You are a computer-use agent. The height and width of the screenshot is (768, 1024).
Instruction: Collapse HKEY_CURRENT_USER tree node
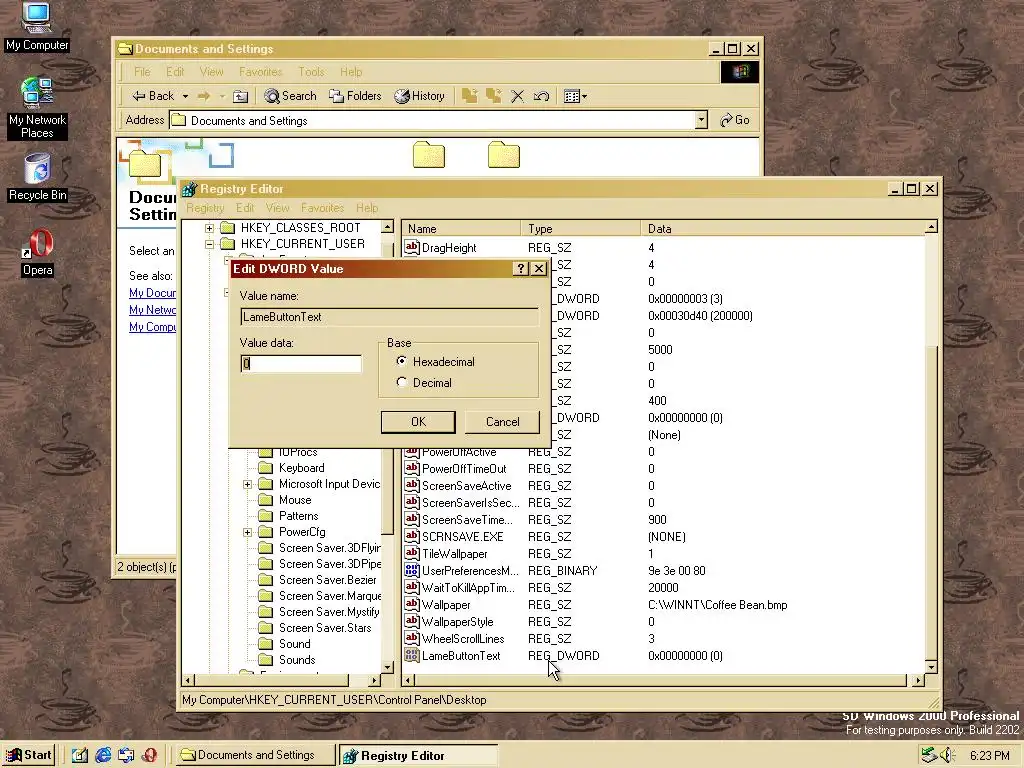(x=209, y=244)
